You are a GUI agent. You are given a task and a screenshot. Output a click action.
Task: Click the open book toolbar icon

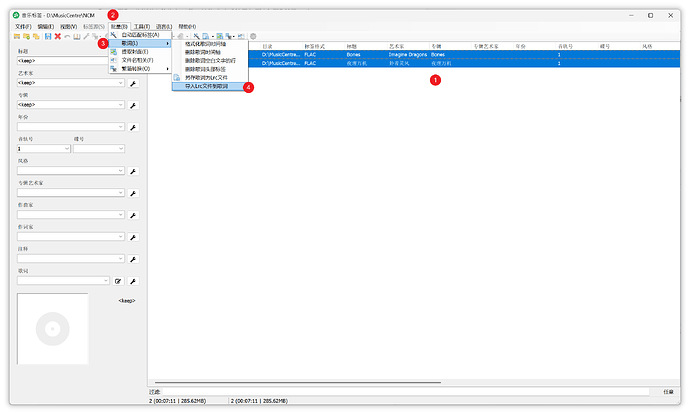[77, 37]
